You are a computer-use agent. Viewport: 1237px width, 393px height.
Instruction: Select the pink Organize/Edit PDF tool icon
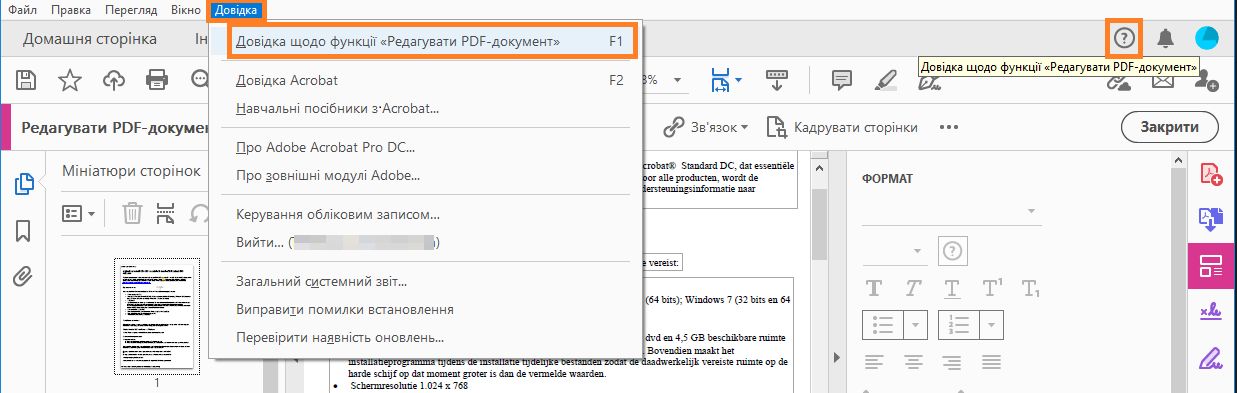[1212, 267]
